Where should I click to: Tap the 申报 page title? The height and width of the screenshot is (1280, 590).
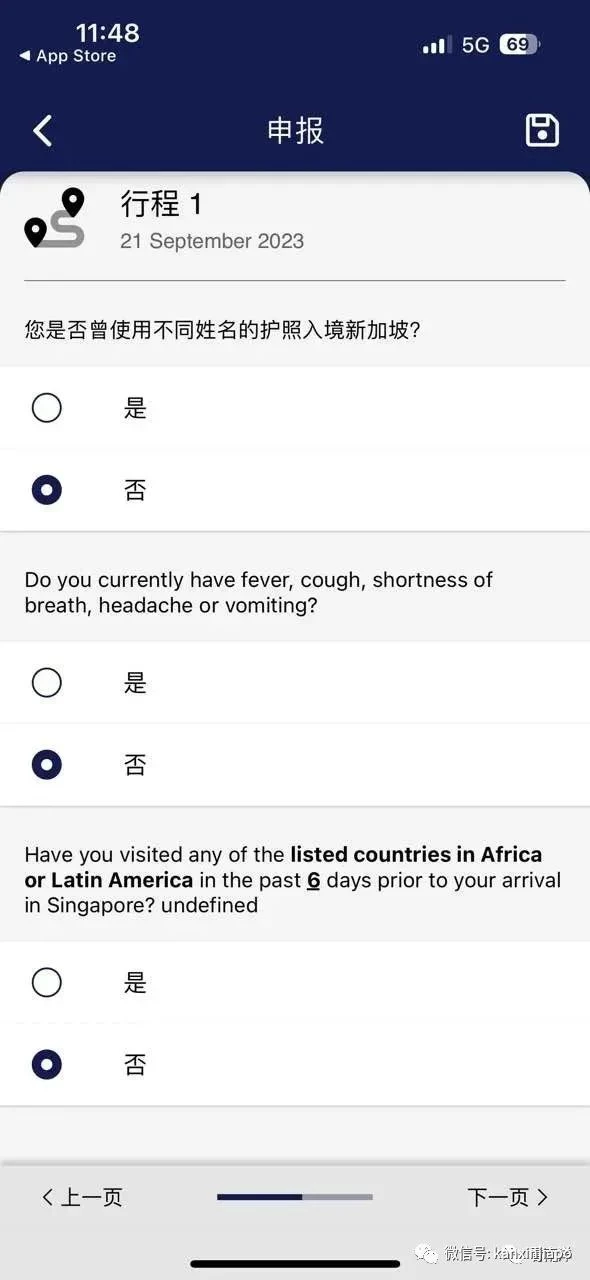tap(295, 131)
